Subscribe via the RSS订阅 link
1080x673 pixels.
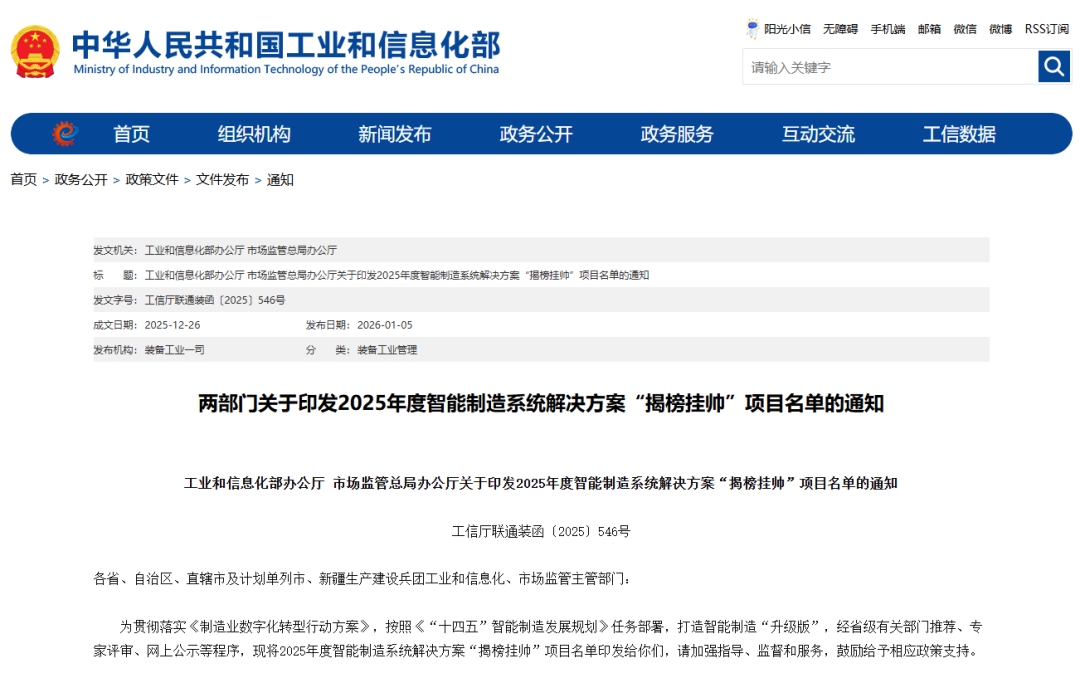(1046, 29)
